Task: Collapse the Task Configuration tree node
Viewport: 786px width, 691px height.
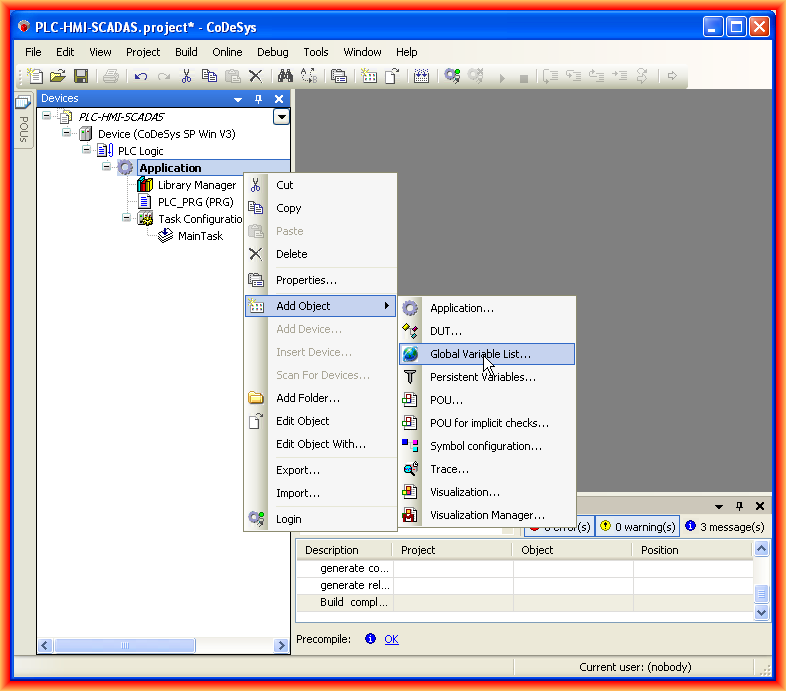Action: pyautogui.click(x=127, y=218)
